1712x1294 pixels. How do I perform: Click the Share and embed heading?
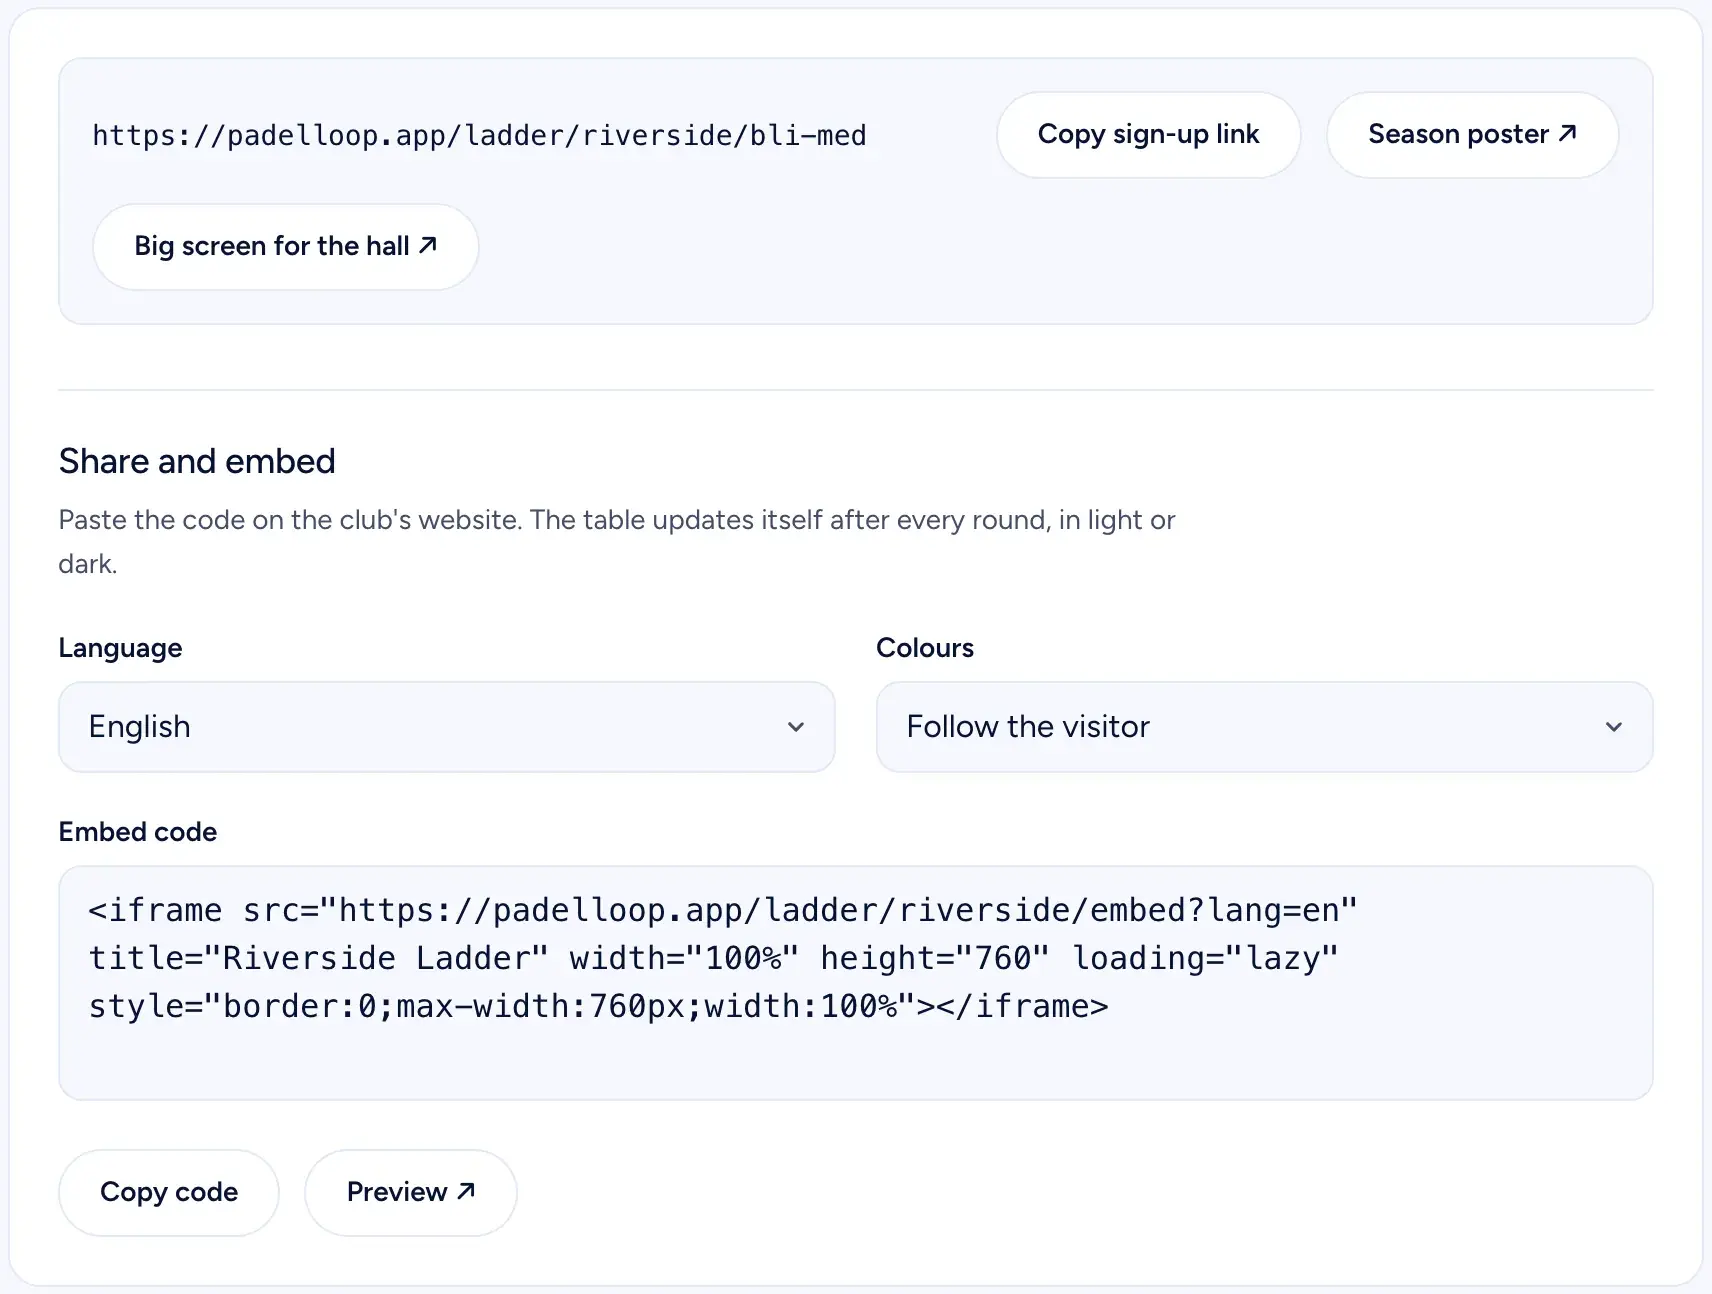pos(197,461)
